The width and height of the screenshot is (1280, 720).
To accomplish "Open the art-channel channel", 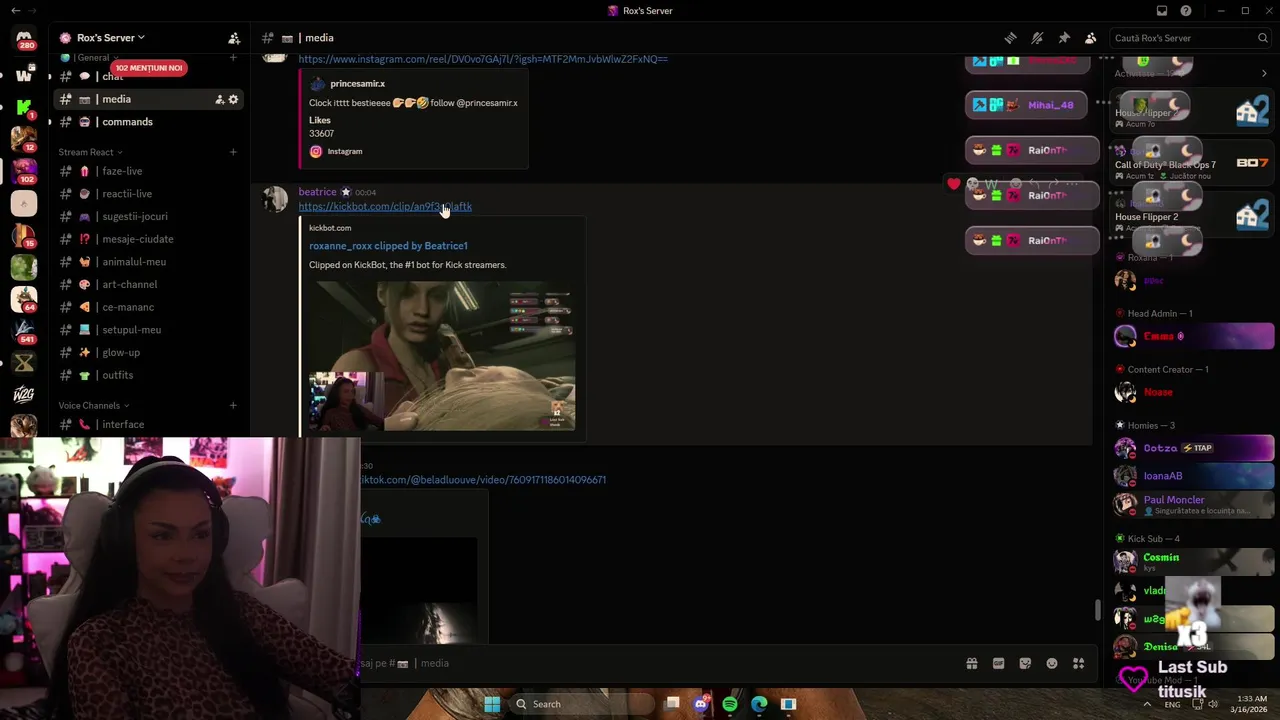I will click(130, 284).
